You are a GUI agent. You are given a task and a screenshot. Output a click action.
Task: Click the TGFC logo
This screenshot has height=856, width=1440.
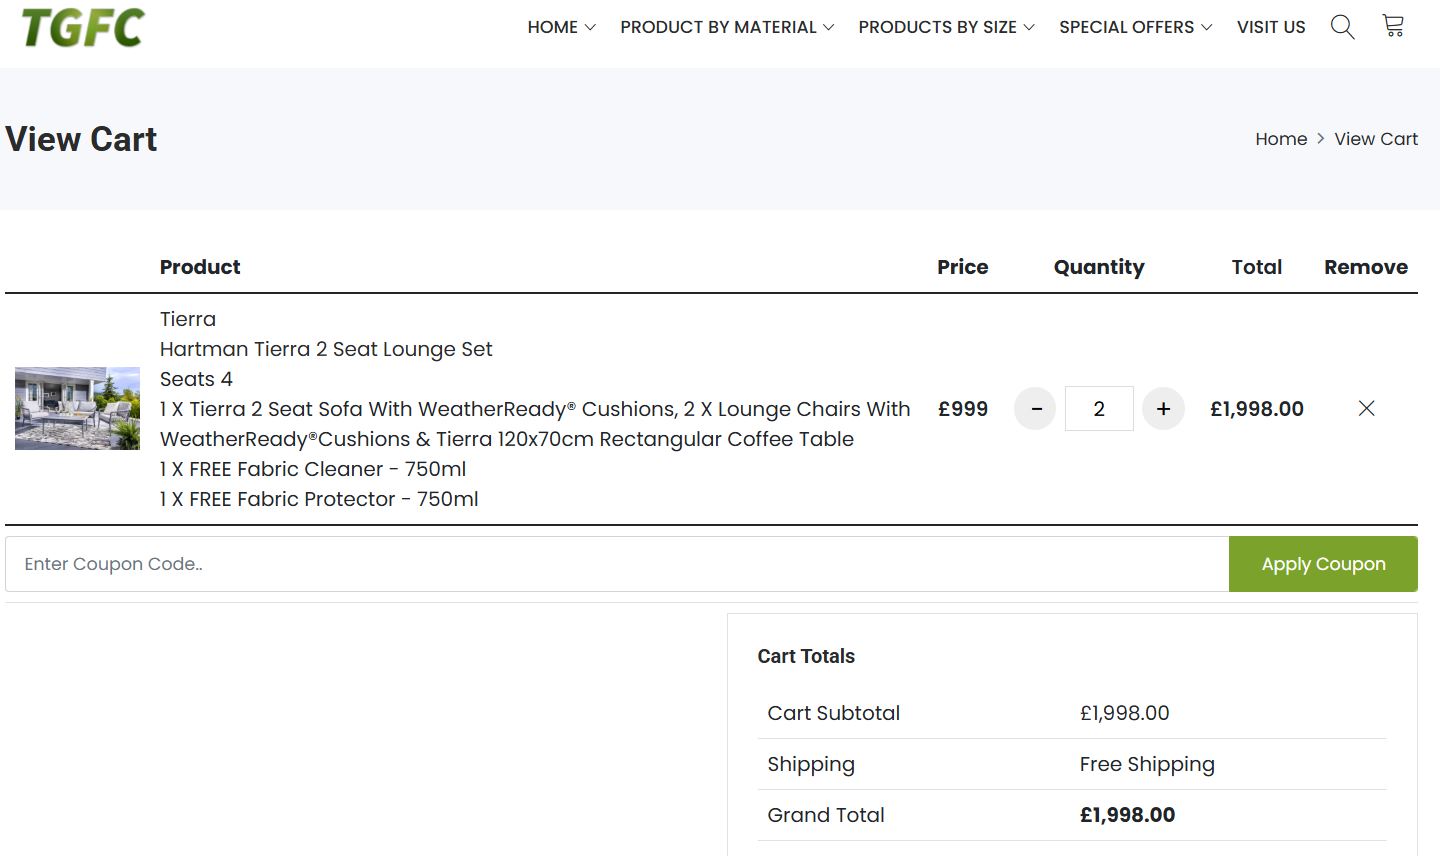82,26
